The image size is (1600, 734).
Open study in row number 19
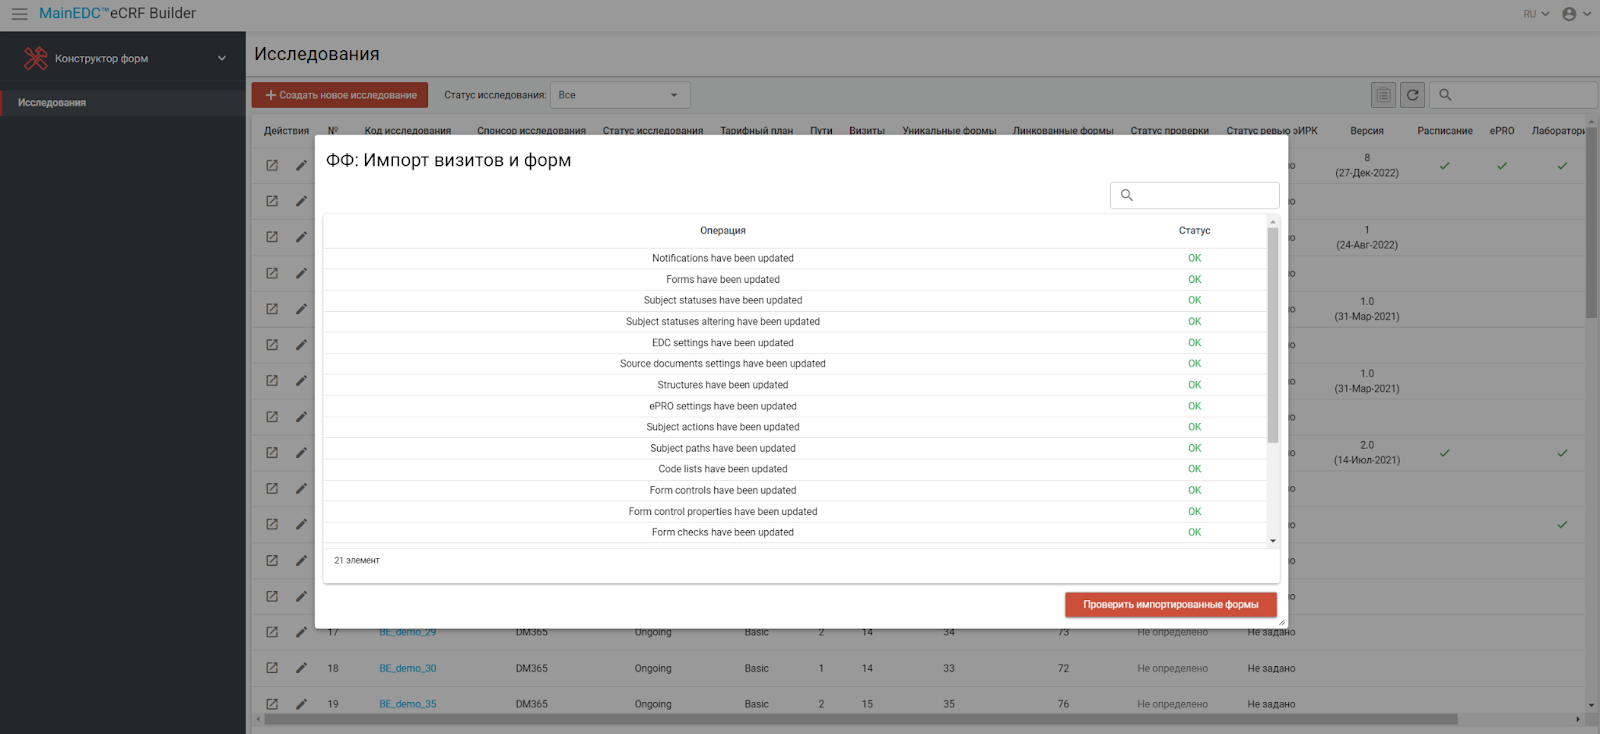[x=272, y=704]
